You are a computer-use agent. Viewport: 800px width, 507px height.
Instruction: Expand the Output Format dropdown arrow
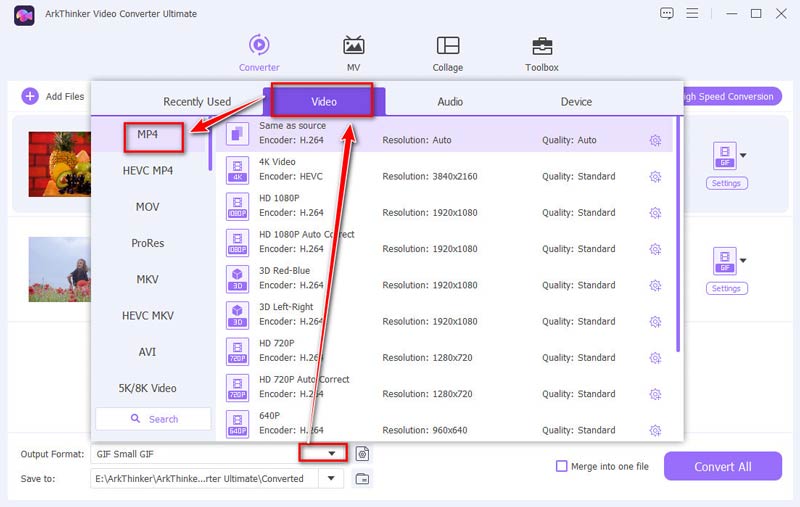pyautogui.click(x=332, y=453)
